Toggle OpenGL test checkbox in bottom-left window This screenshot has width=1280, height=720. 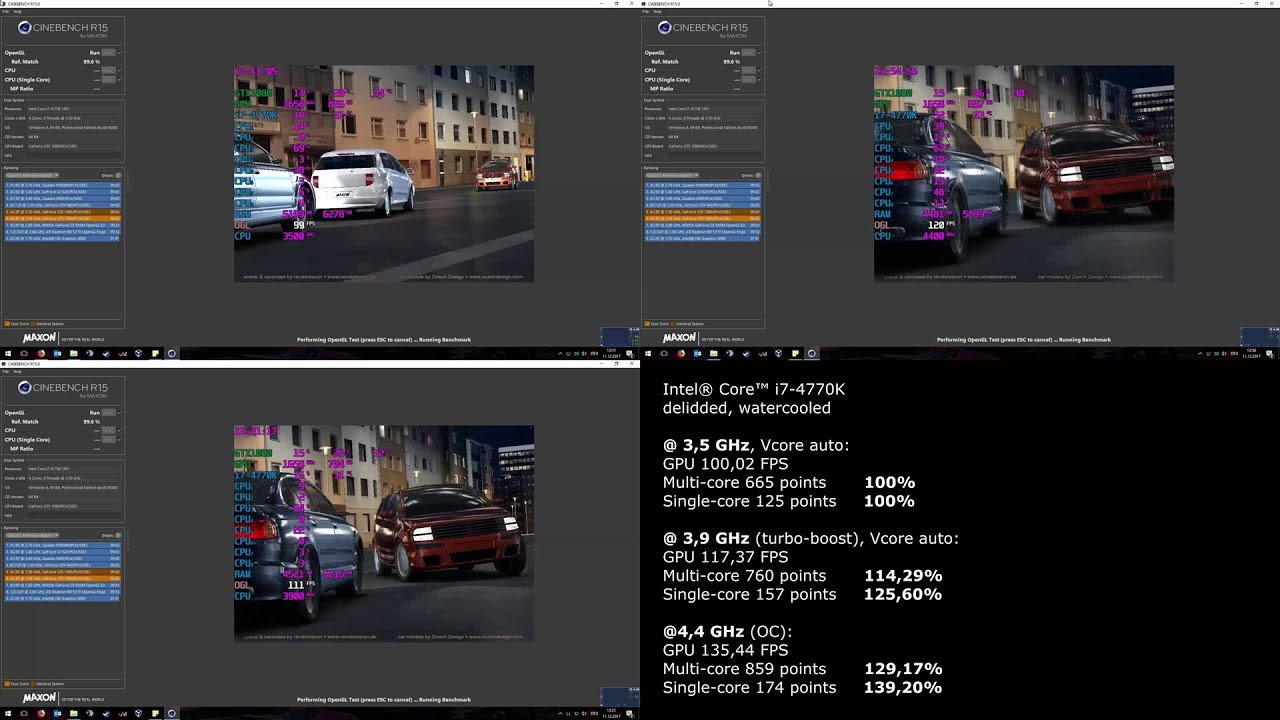tap(119, 412)
